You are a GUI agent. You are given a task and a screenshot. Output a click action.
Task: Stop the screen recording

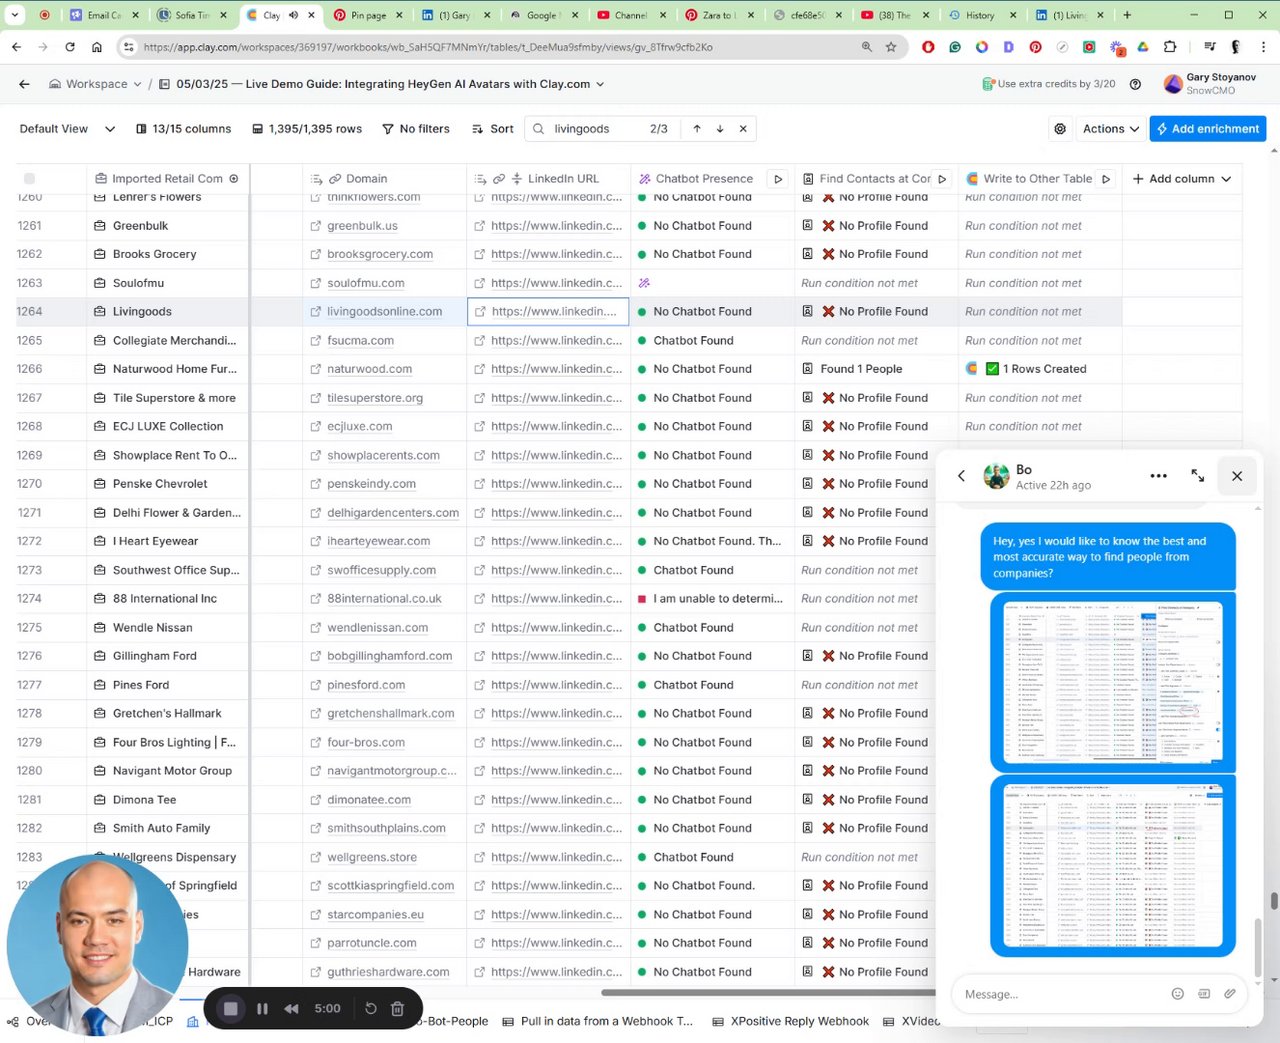click(x=230, y=1009)
